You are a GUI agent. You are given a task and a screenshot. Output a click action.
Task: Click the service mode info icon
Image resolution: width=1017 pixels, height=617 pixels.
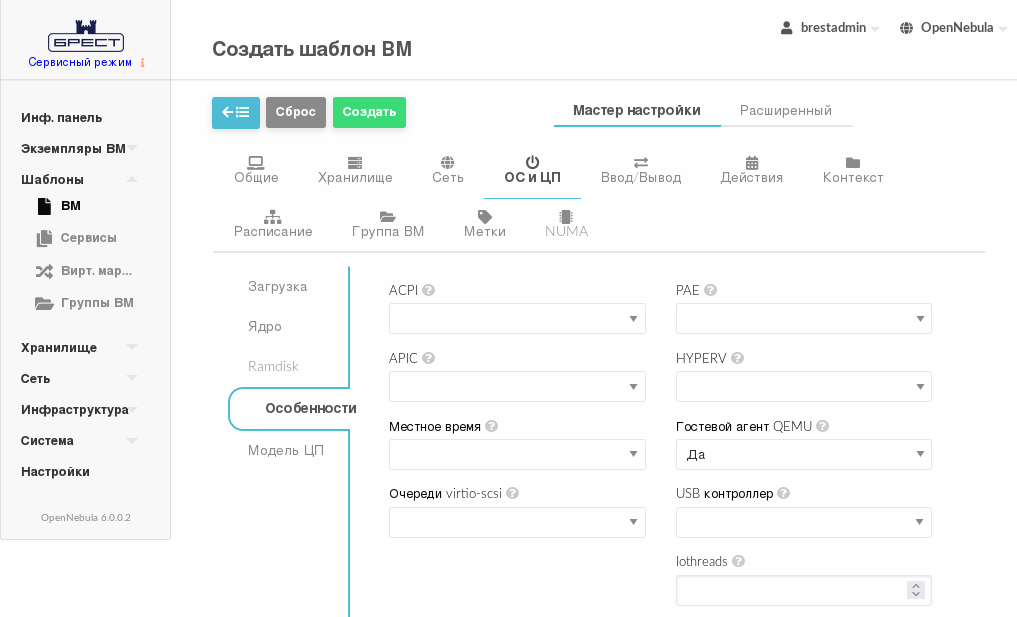point(142,63)
